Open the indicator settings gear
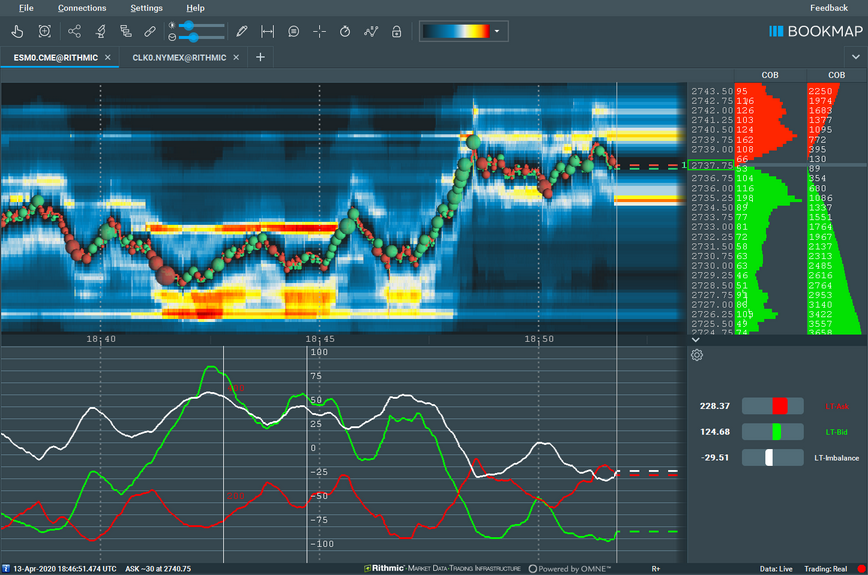The image size is (868, 575). click(x=697, y=355)
